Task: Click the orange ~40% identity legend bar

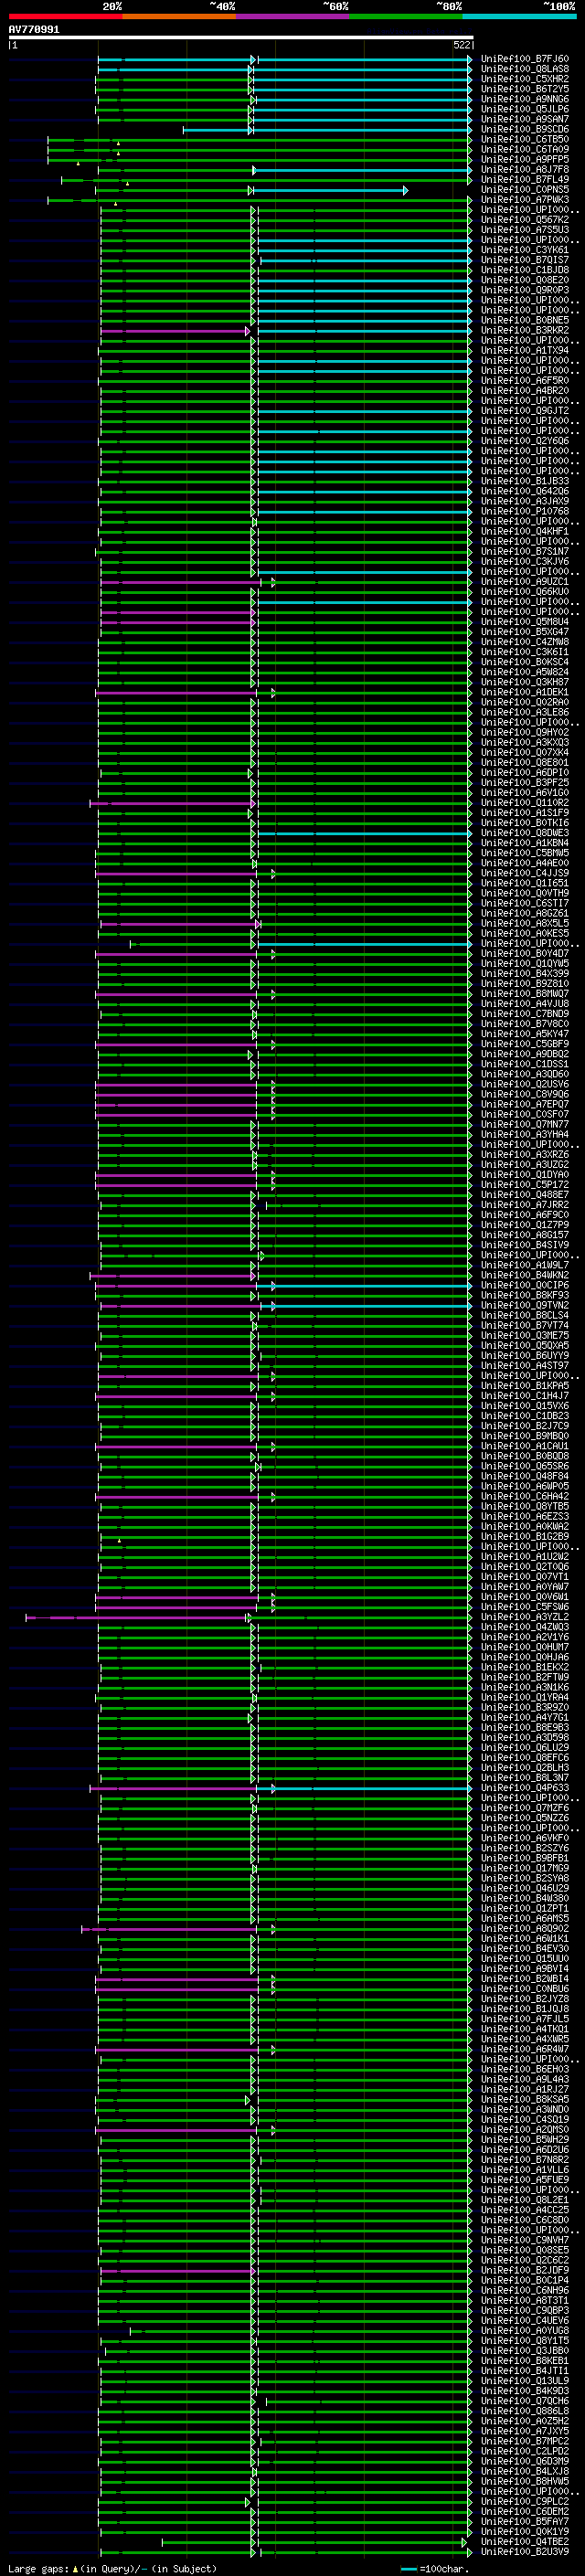Action: pyautogui.click(x=179, y=16)
